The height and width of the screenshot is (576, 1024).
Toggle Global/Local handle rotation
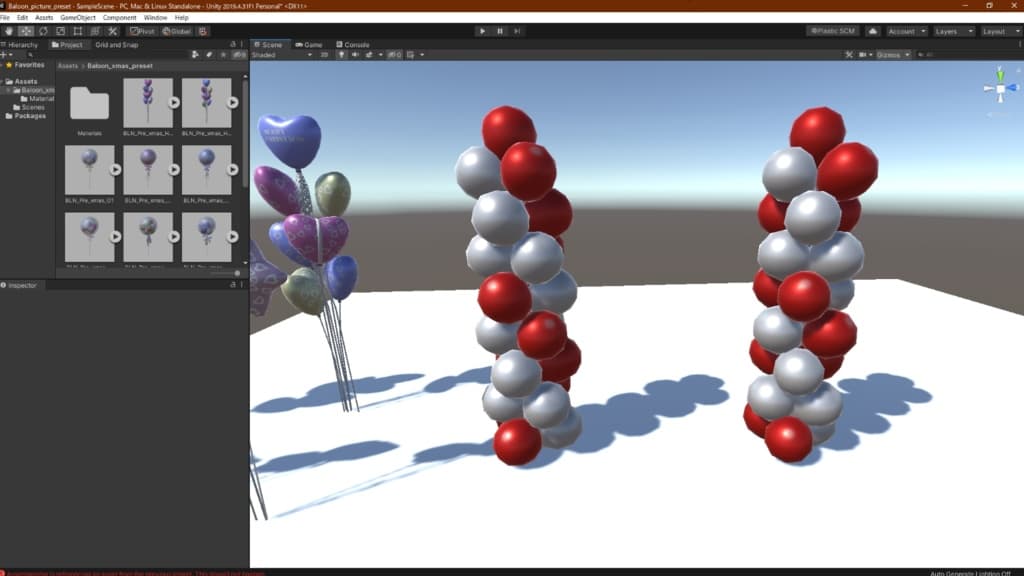177,31
